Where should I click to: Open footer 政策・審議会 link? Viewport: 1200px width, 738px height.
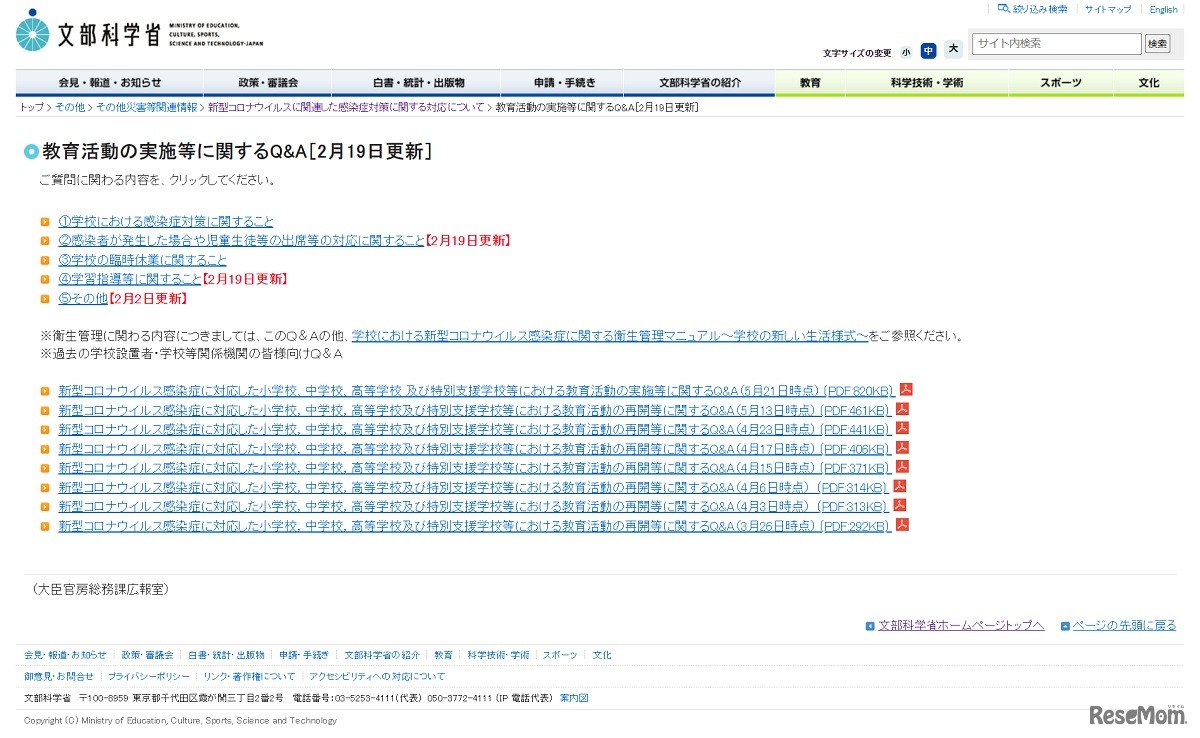tap(147, 655)
